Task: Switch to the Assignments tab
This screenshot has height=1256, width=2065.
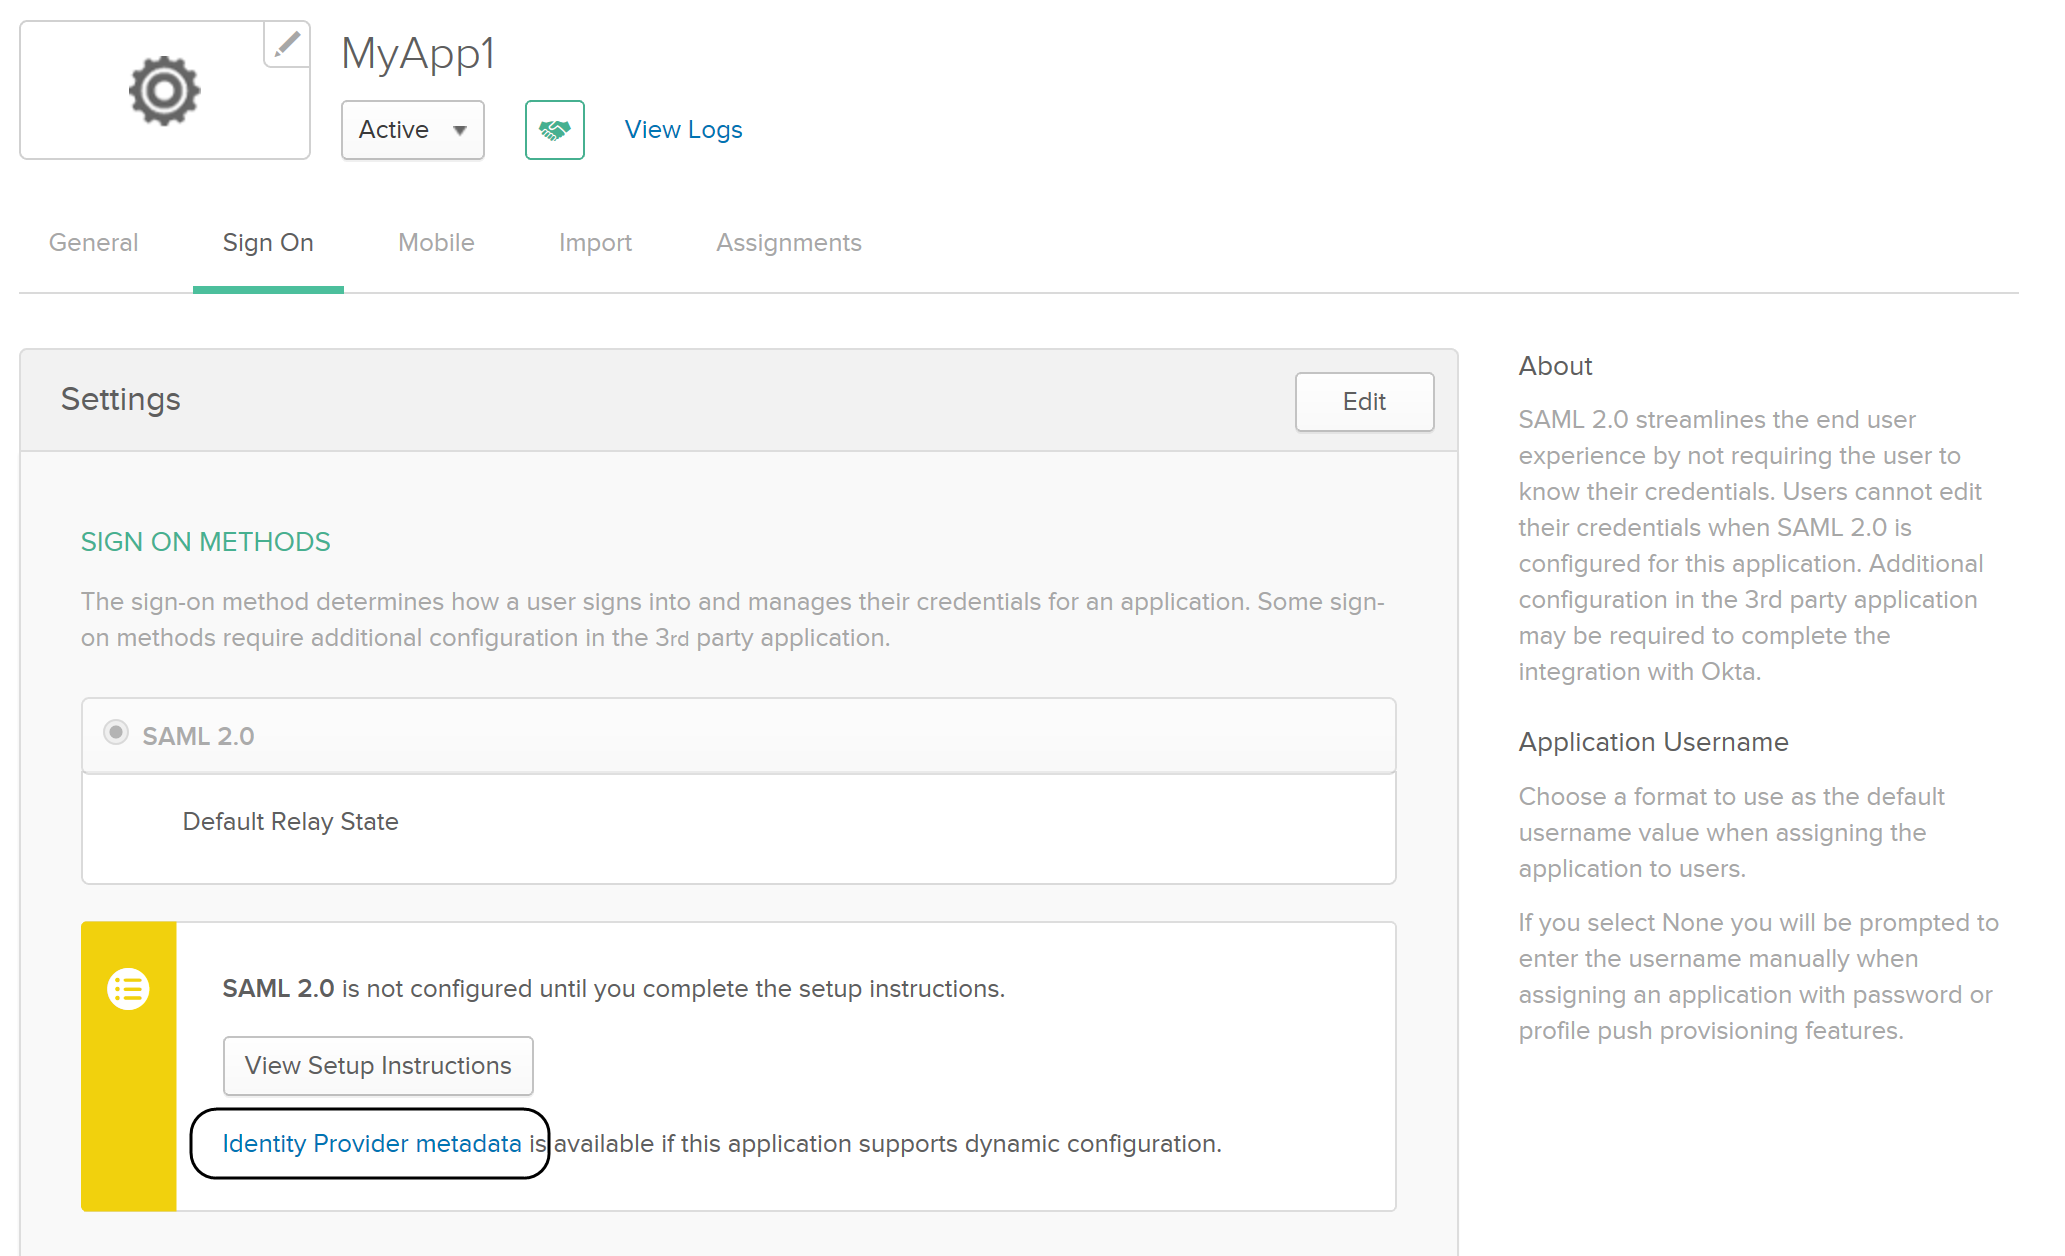Action: (789, 243)
